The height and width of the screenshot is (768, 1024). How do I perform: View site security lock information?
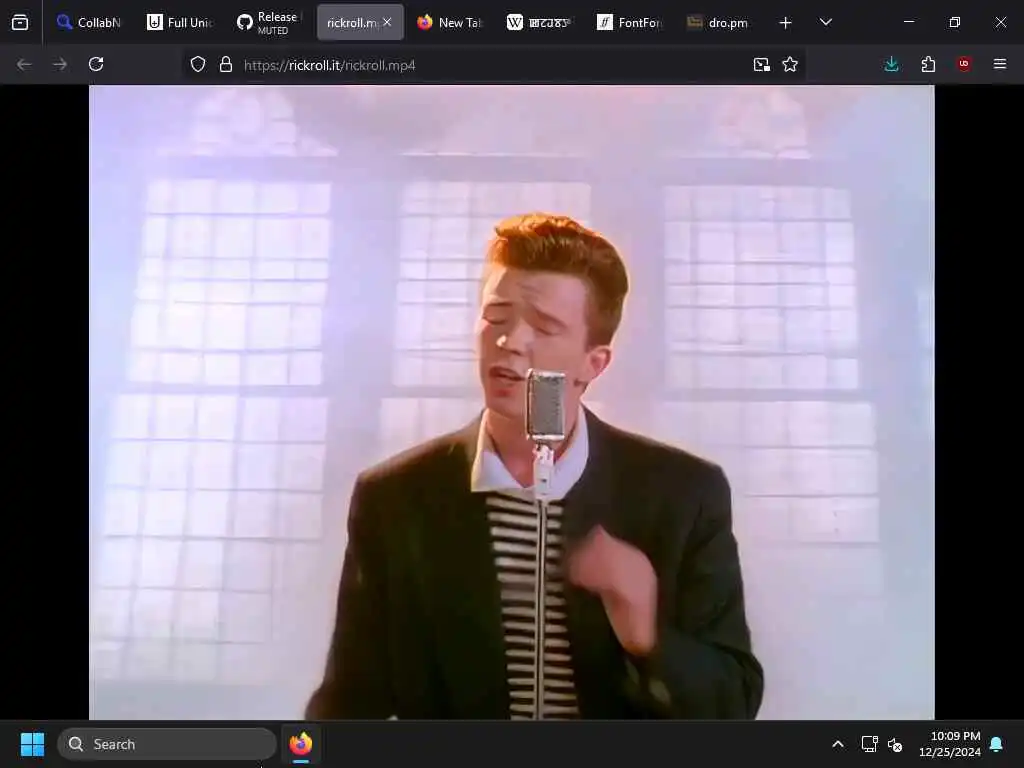(226, 64)
